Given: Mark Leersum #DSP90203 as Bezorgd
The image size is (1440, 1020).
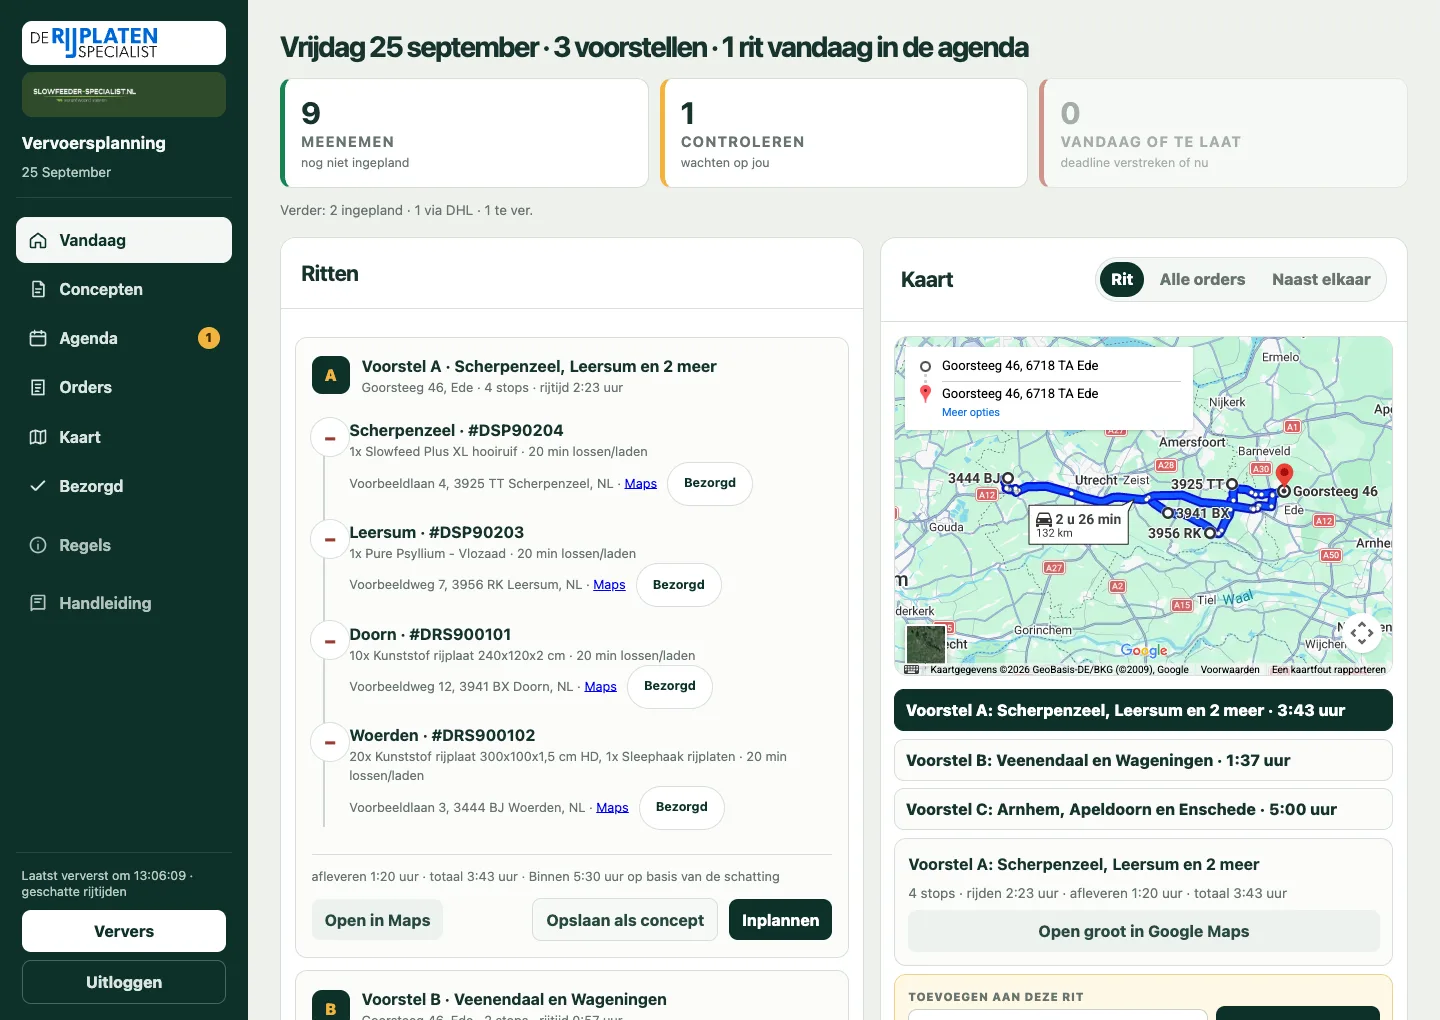Looking at the screenshot, I should [x=679, y=585].
